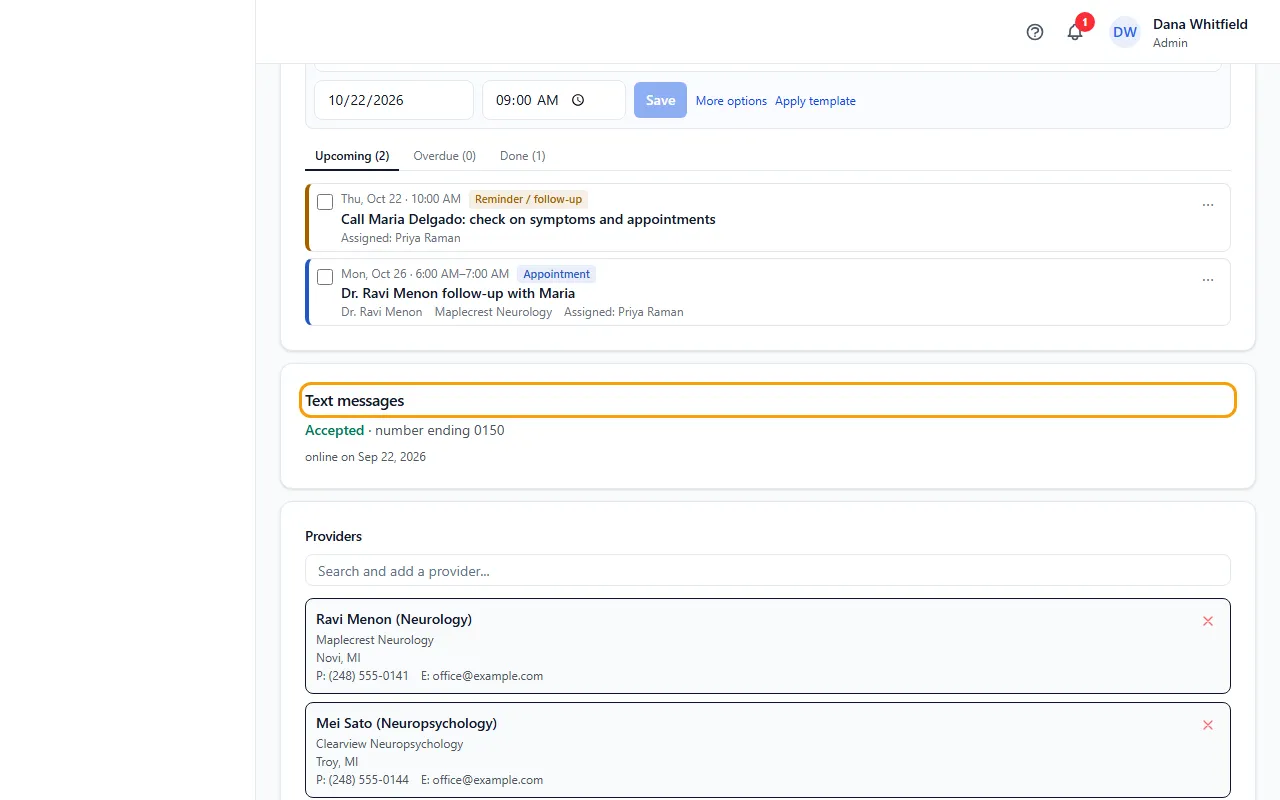Image resolution: width=1280 pixels, height=800 pixels.
Task: Click phone number (248) 555-0144
Action: tap(368, 780)
